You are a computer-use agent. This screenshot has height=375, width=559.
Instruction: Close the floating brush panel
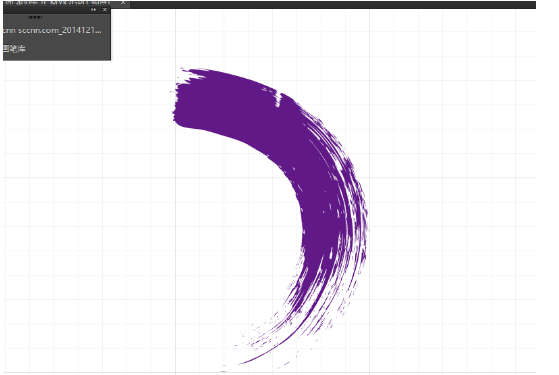105,10
